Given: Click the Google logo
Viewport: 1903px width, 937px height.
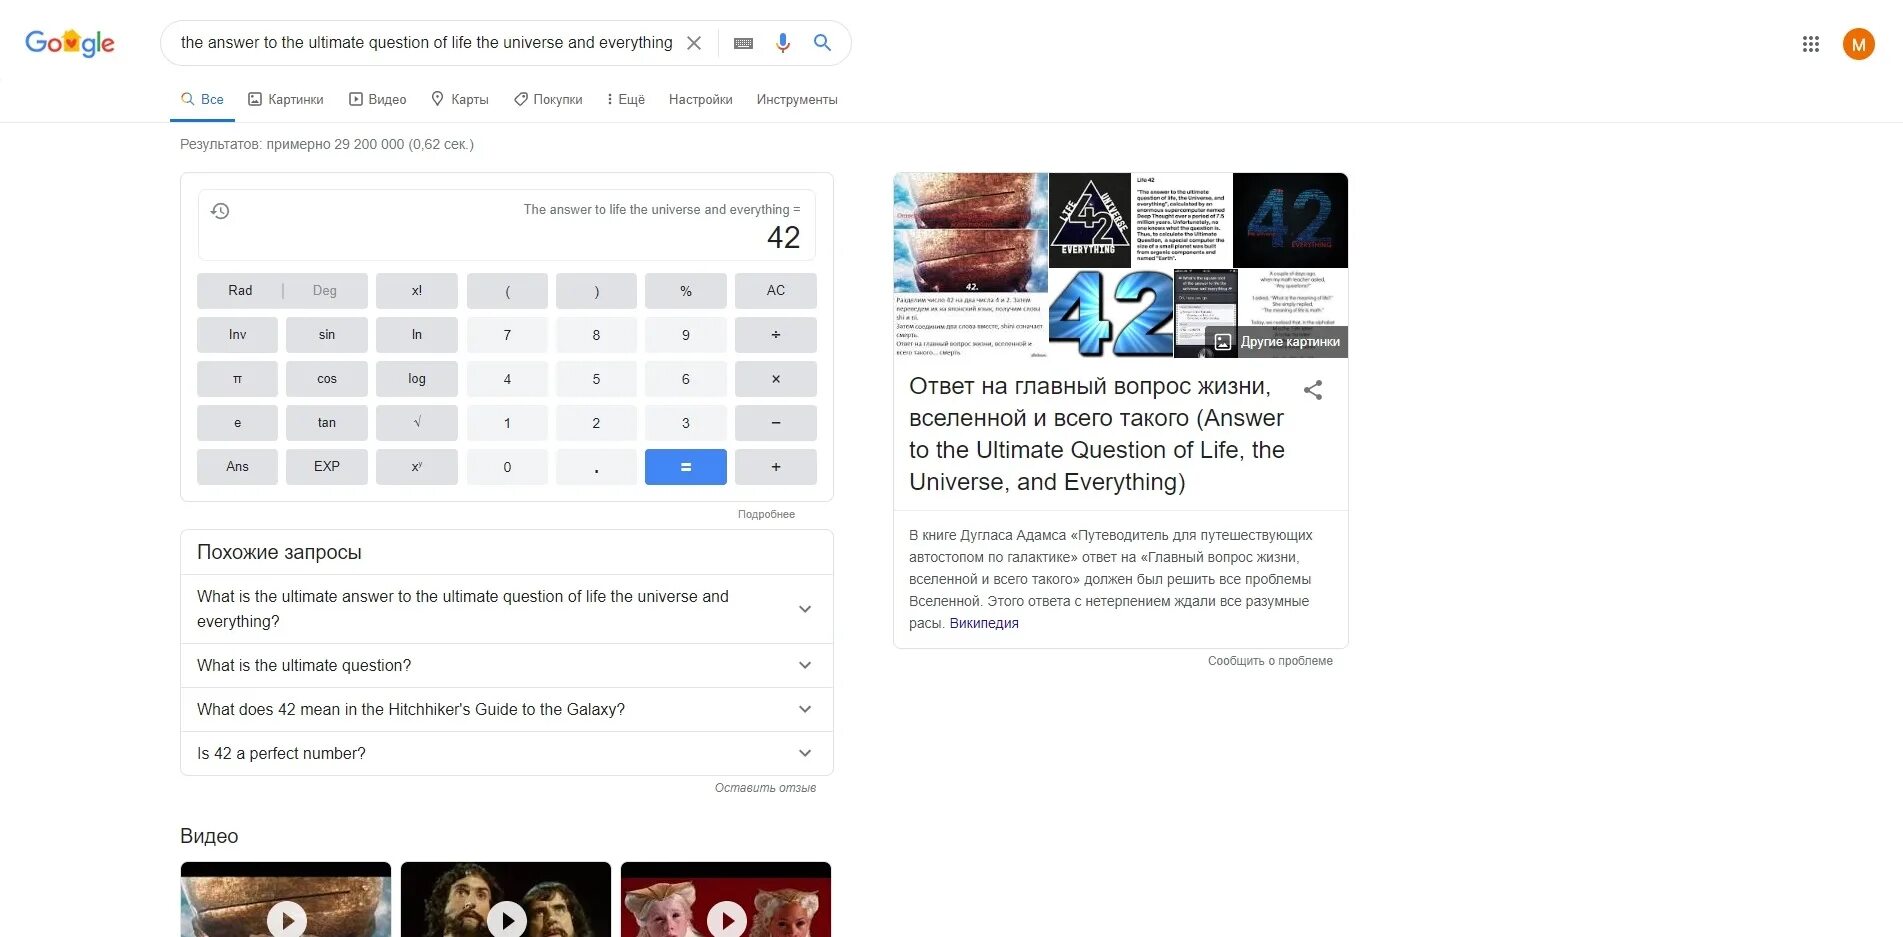Looking at the screenshot, I should 70,43.
